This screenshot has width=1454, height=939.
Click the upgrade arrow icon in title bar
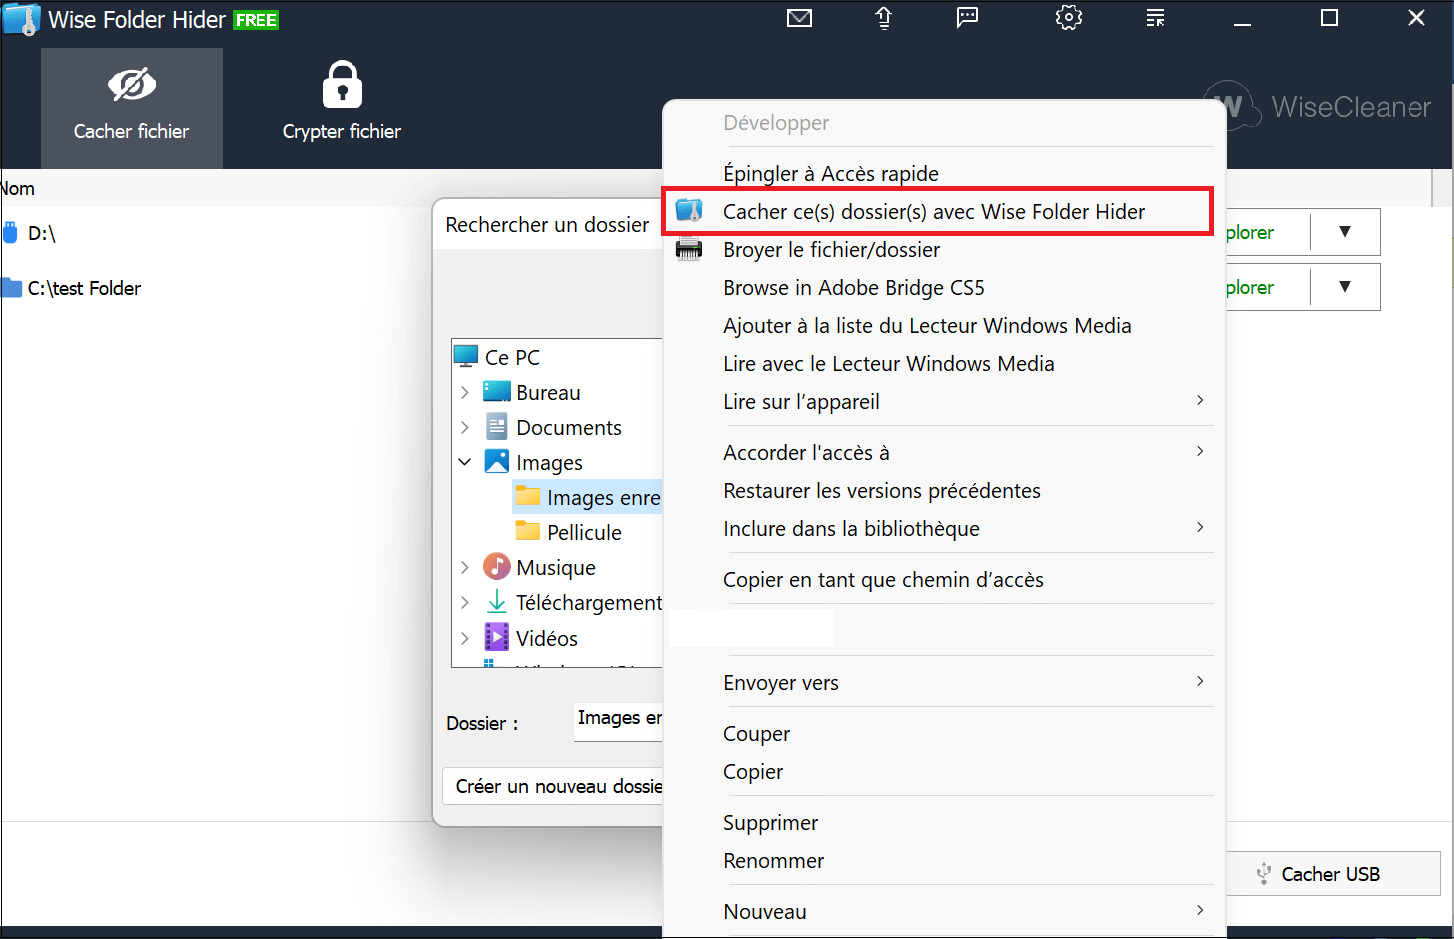click(883, 17)
